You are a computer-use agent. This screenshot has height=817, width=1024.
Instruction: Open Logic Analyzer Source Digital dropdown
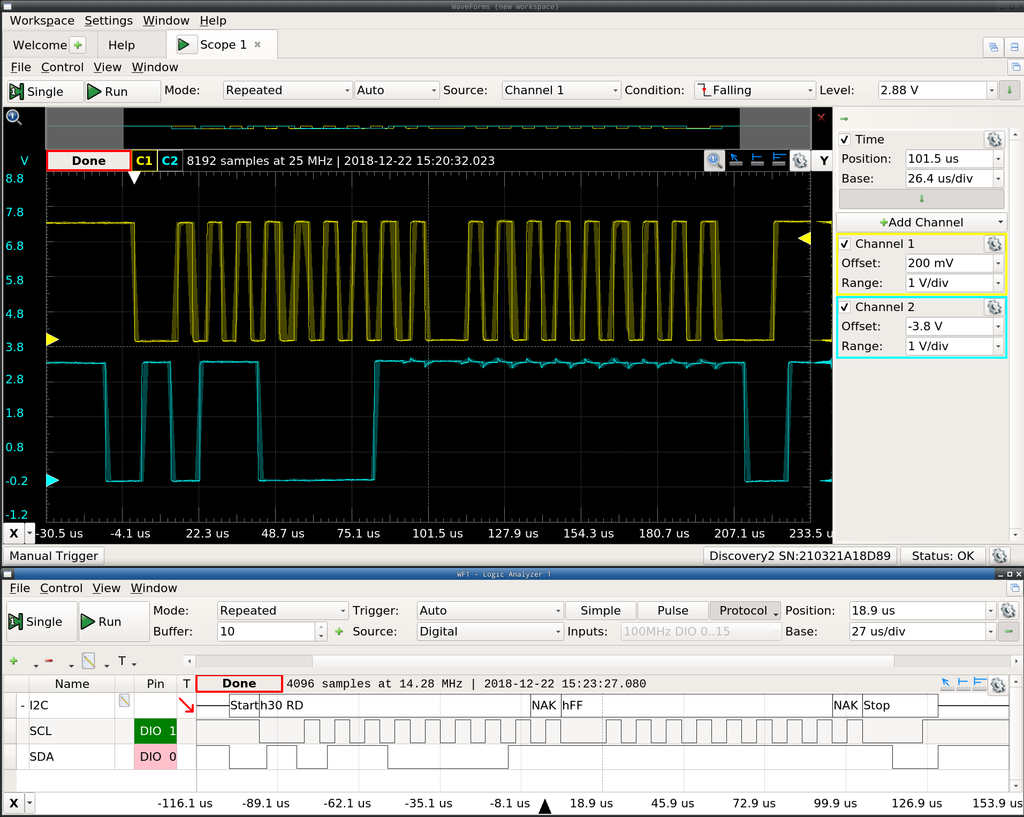490,632
